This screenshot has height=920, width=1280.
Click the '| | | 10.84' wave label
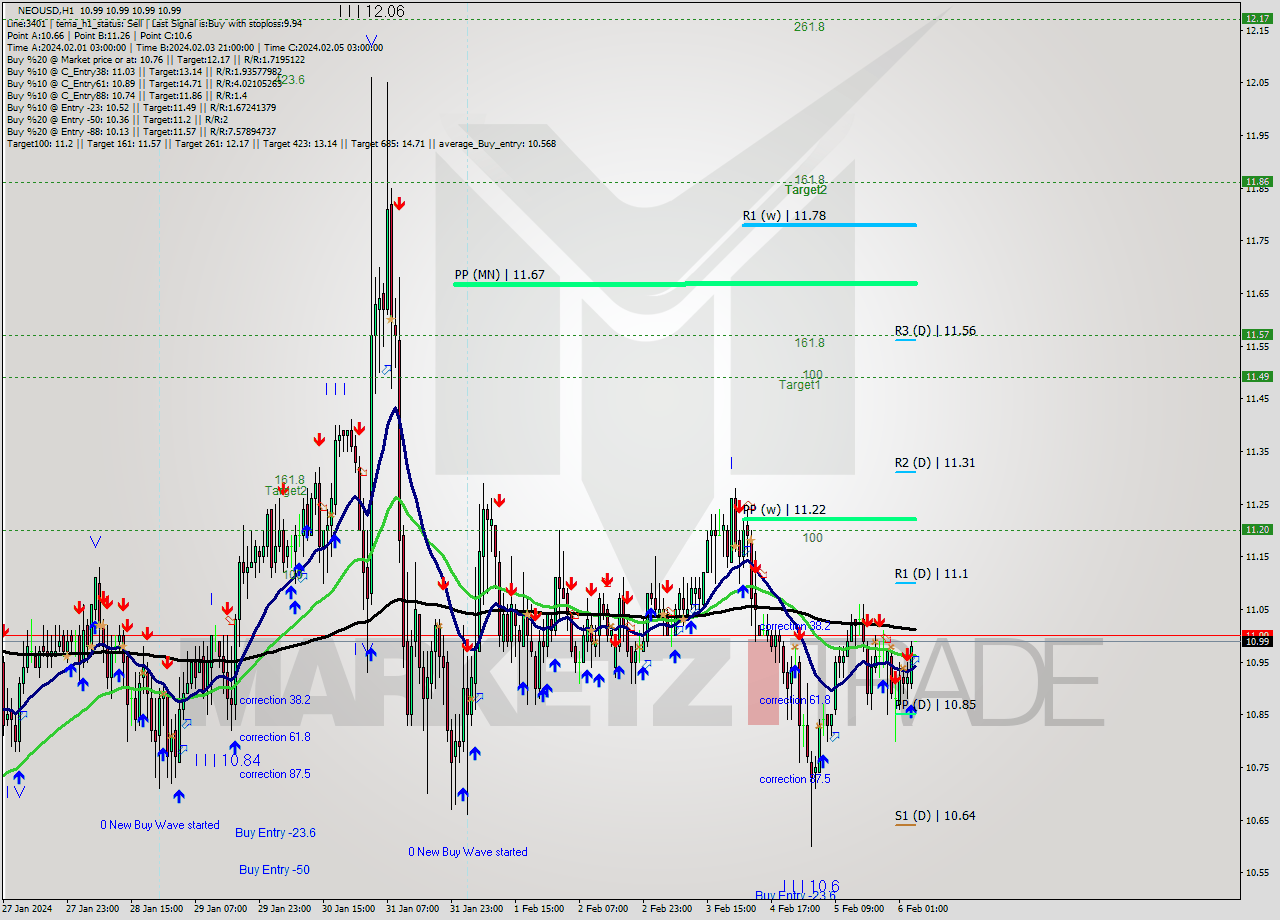point(227,761)
